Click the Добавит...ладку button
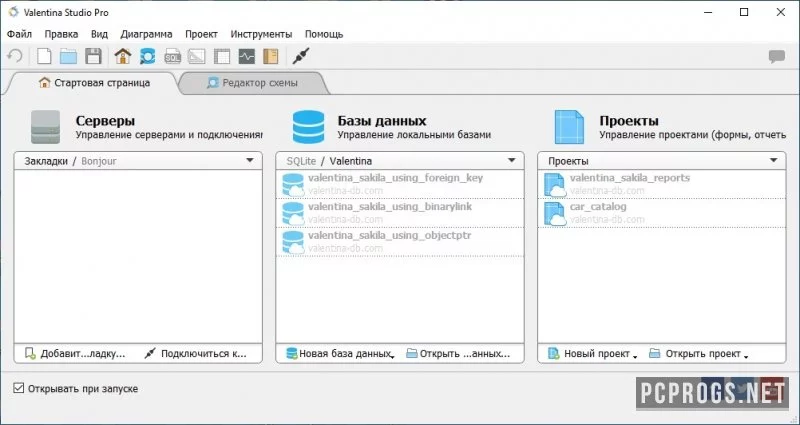 tap(76, 354)
